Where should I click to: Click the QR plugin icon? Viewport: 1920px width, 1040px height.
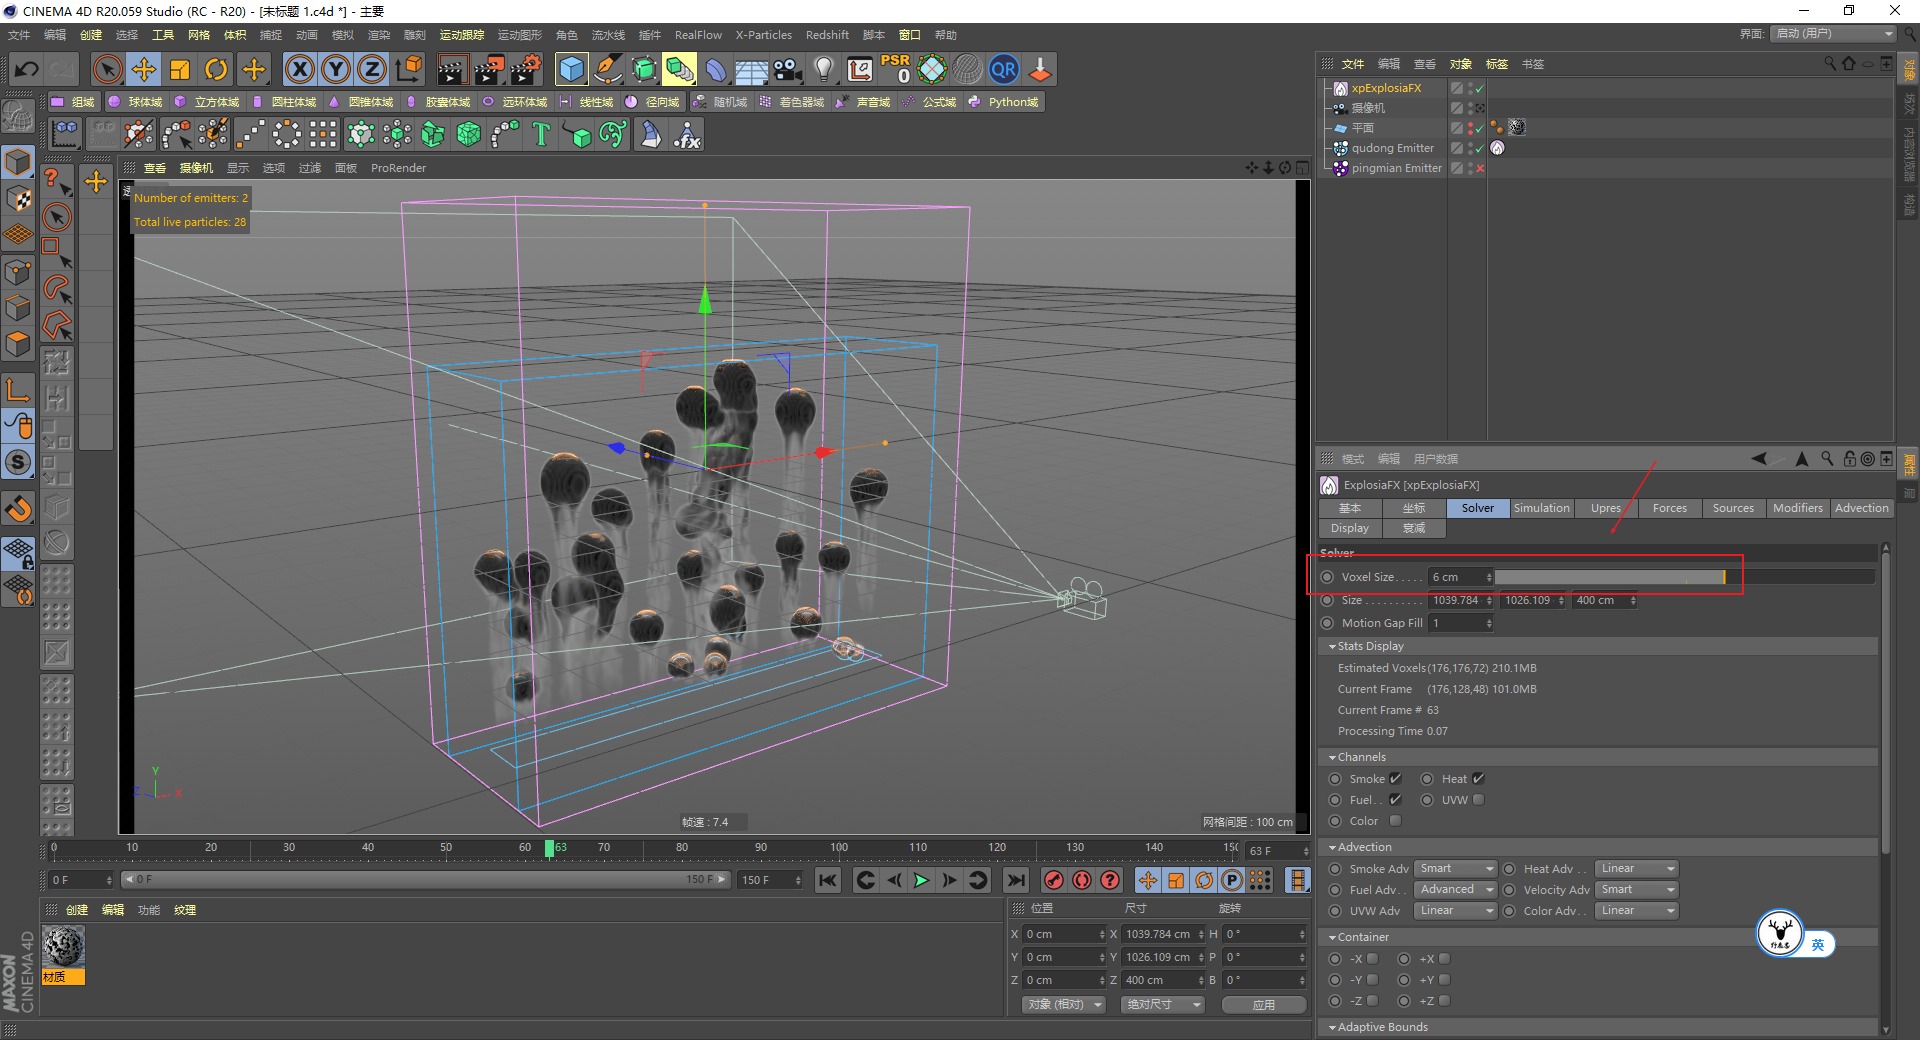coord(1003,69)
